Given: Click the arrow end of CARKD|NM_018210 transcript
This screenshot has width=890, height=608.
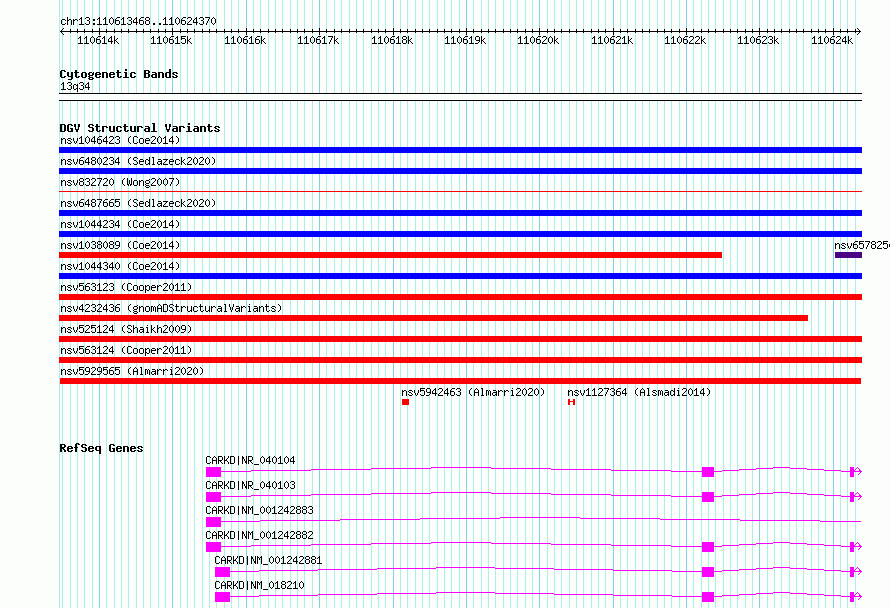Looking at the screenshot, I should tap(858, 597).
